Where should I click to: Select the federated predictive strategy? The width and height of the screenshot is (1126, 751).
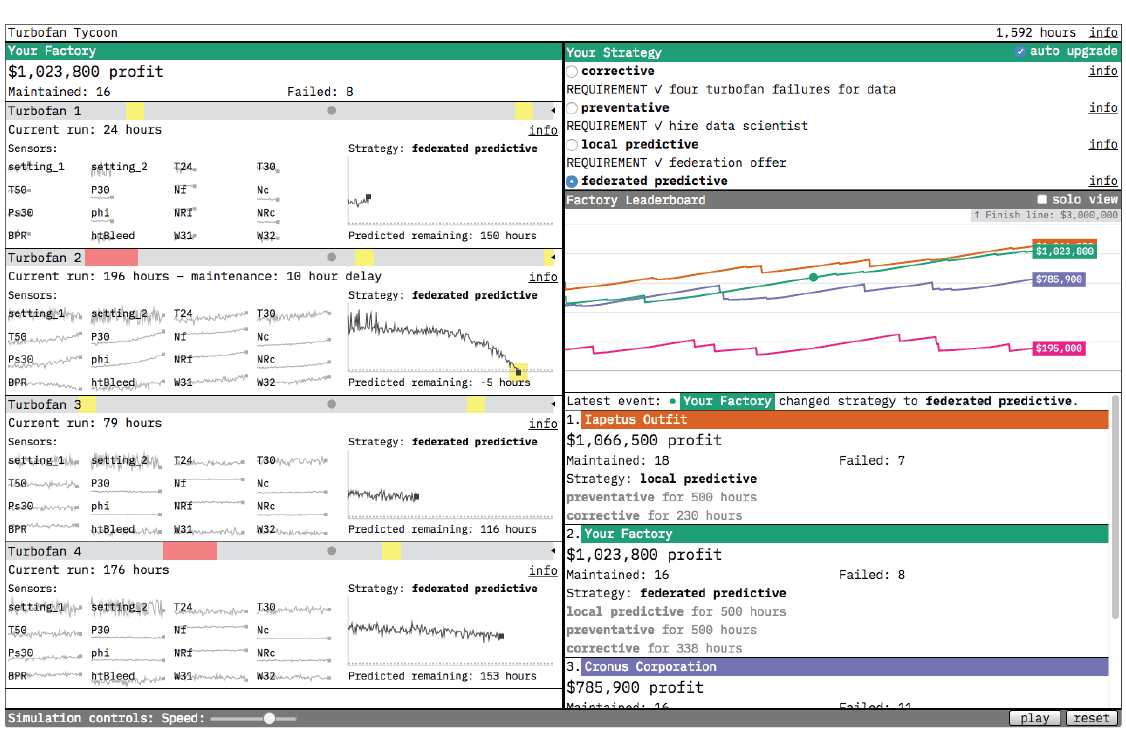pos(571,181)
